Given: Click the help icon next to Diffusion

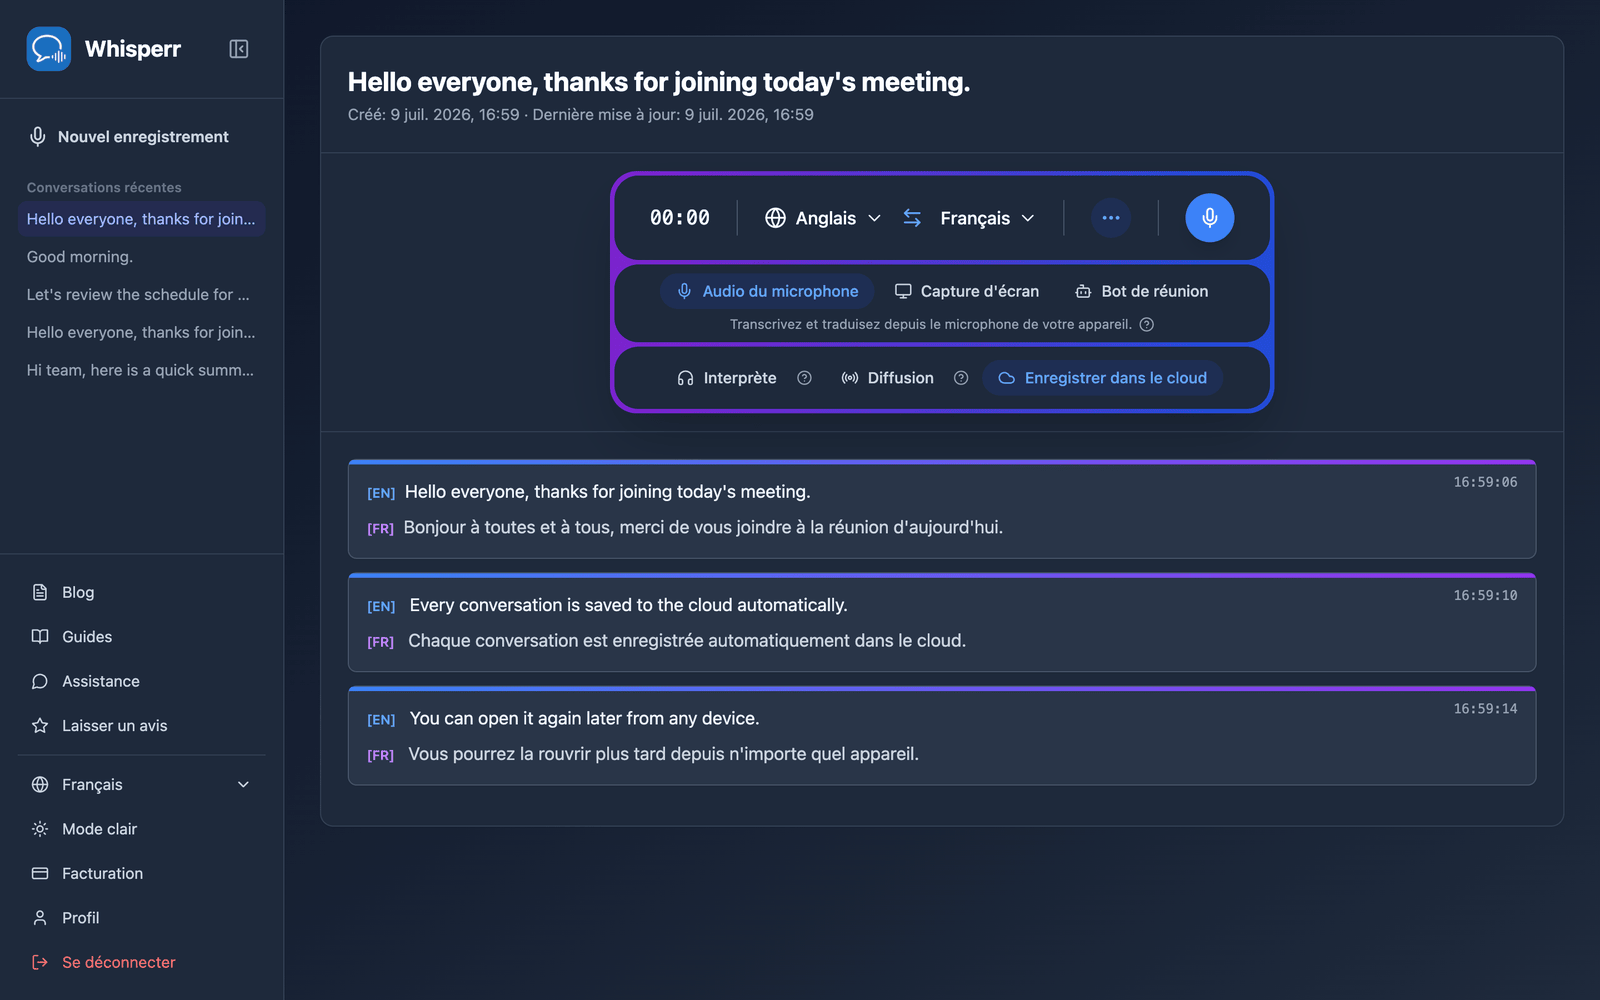Looking at the screenshot, I should [x=961, y=378].
